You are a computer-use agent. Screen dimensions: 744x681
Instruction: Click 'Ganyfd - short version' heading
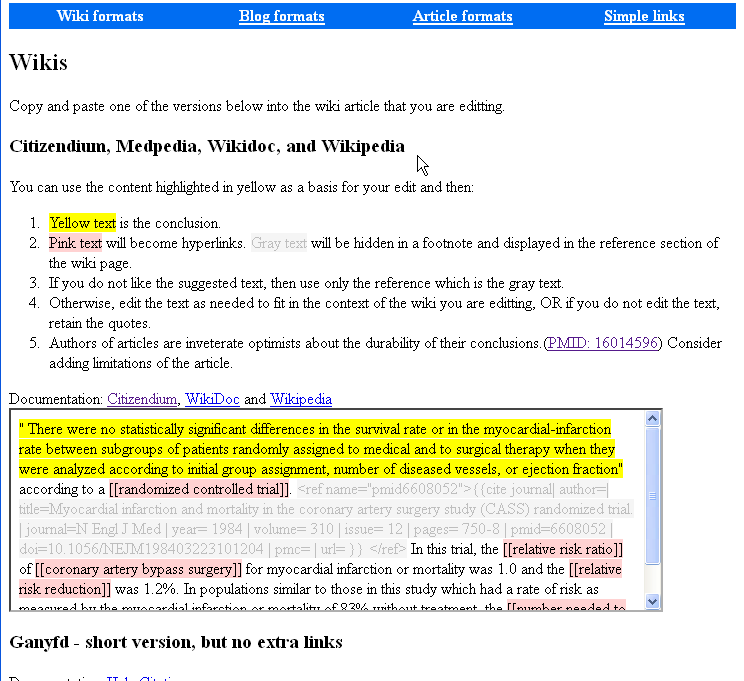[176, 643]
